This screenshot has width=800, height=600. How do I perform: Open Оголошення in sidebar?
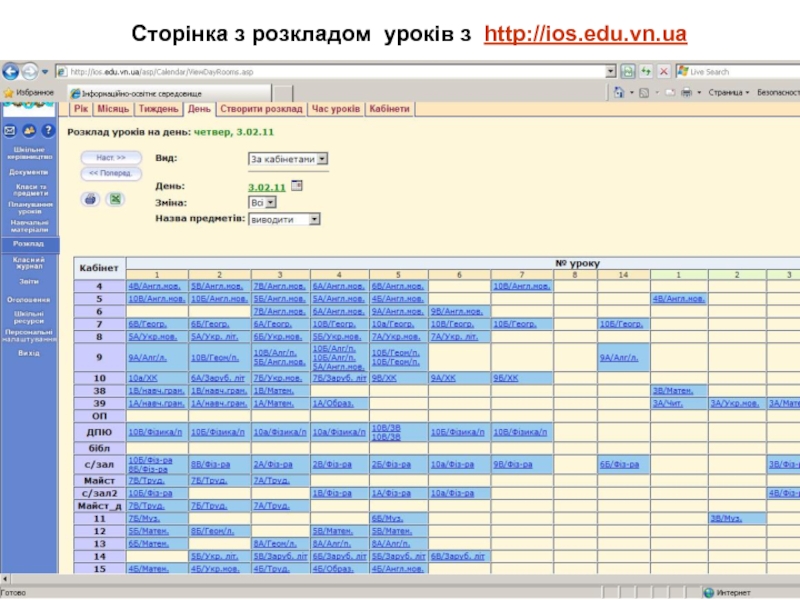(29, 300)
